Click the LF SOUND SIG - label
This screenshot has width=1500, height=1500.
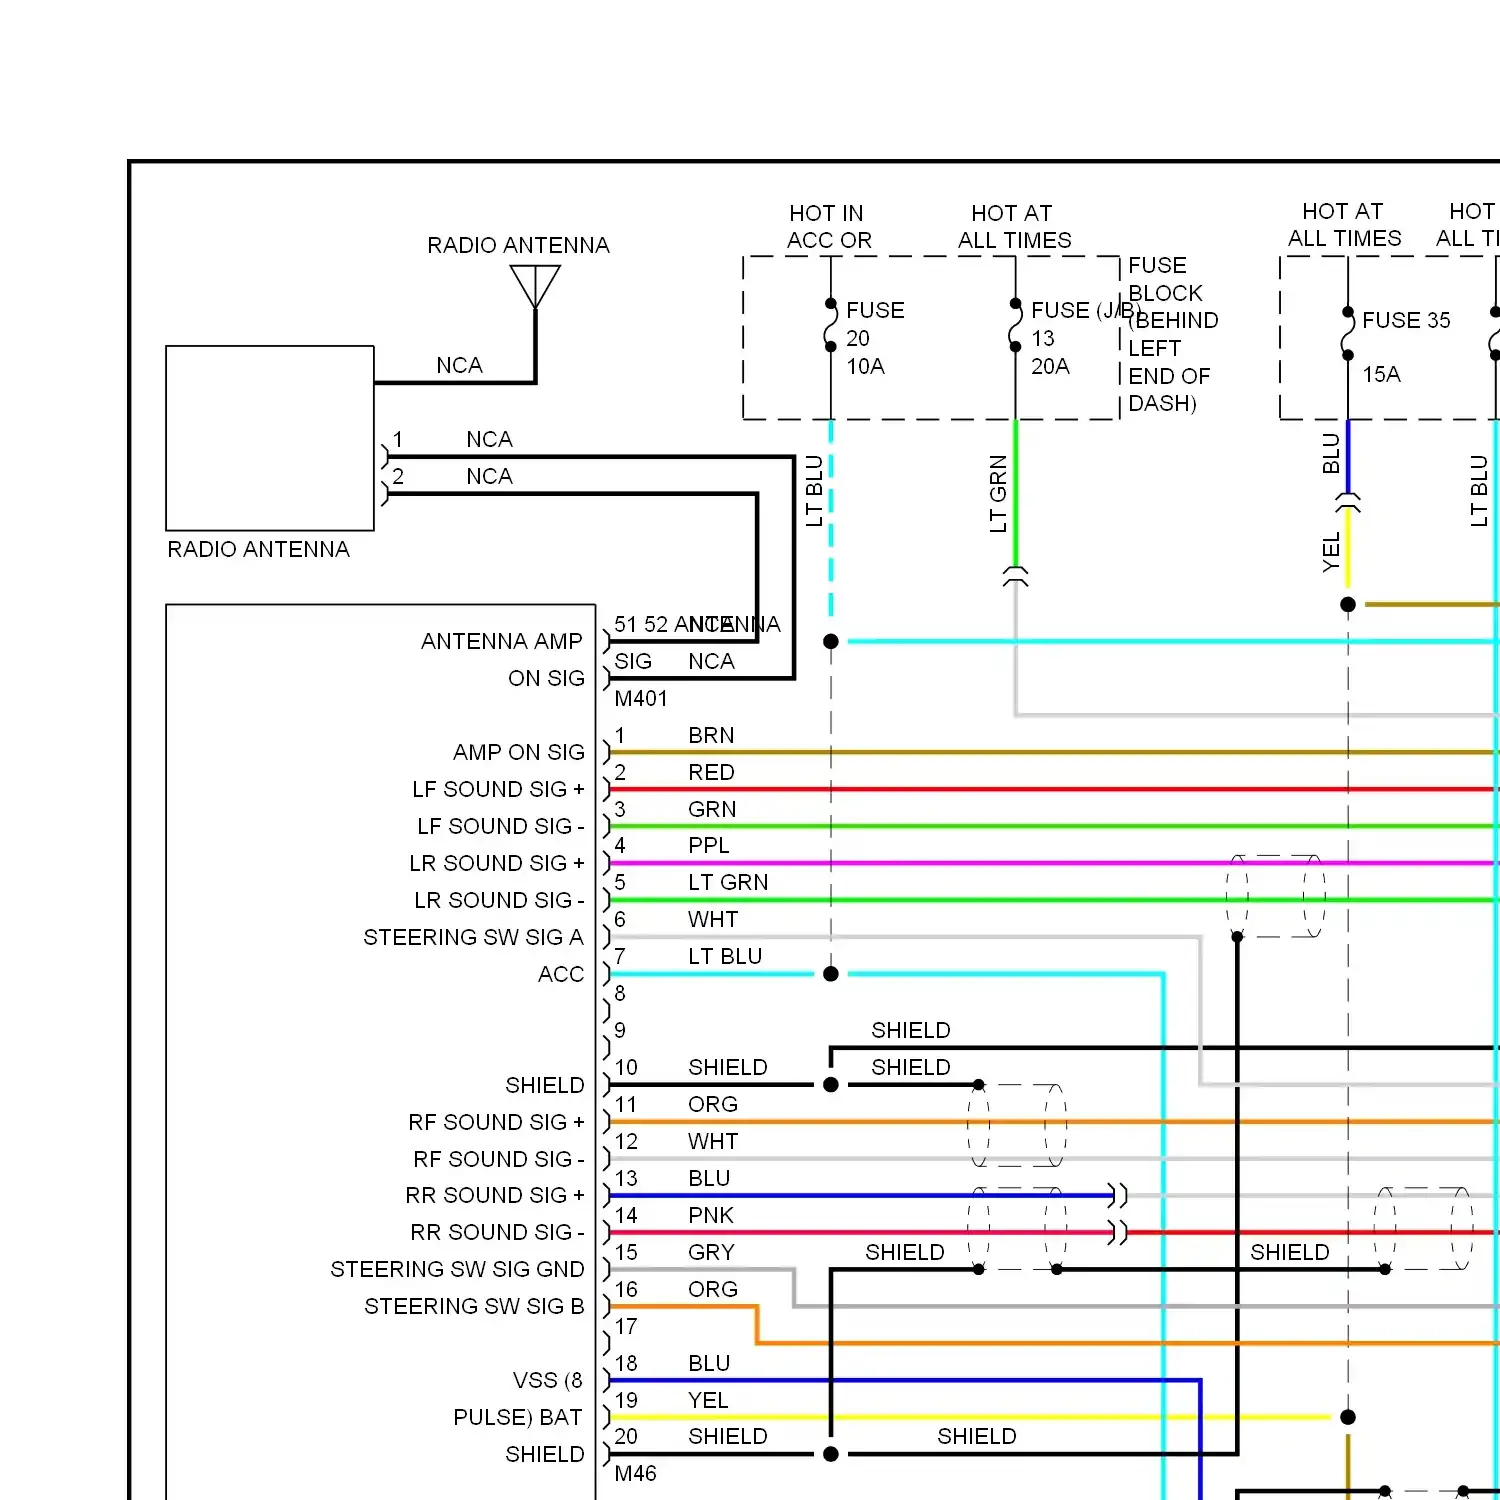500,826
